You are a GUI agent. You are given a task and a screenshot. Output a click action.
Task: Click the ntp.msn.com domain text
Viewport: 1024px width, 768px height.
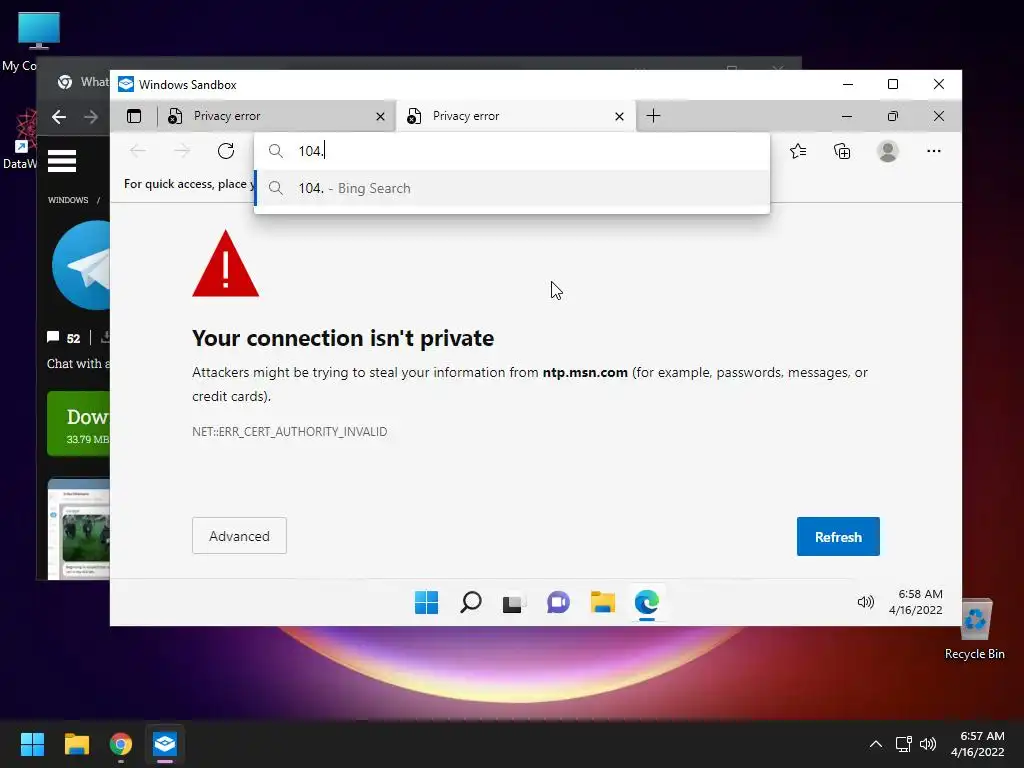(585, 372)
